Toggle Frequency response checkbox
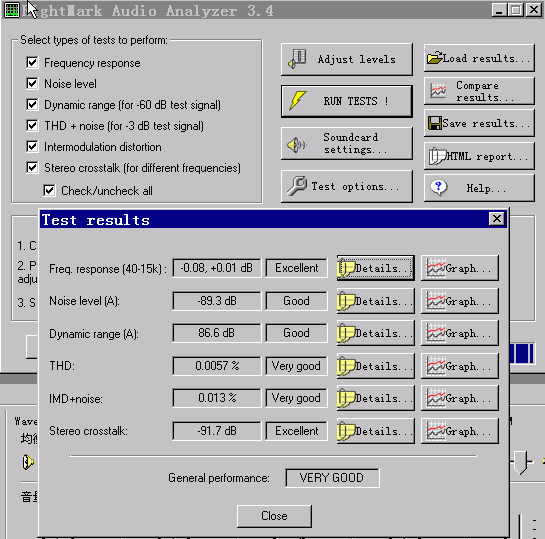545x539 pixels. click(x=32, y=63)
